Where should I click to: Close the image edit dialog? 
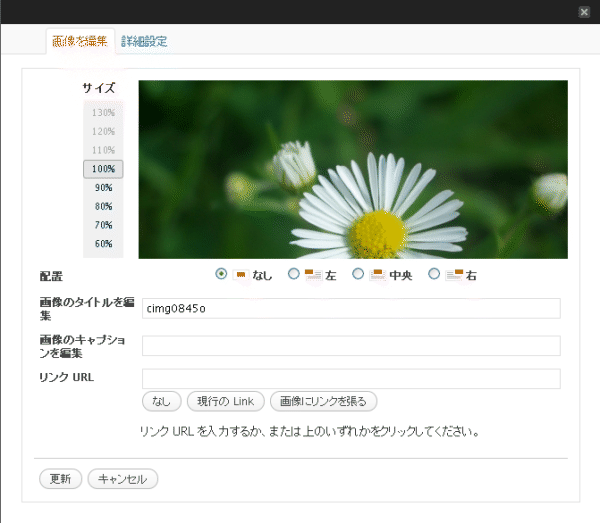[x=584, y=12]
